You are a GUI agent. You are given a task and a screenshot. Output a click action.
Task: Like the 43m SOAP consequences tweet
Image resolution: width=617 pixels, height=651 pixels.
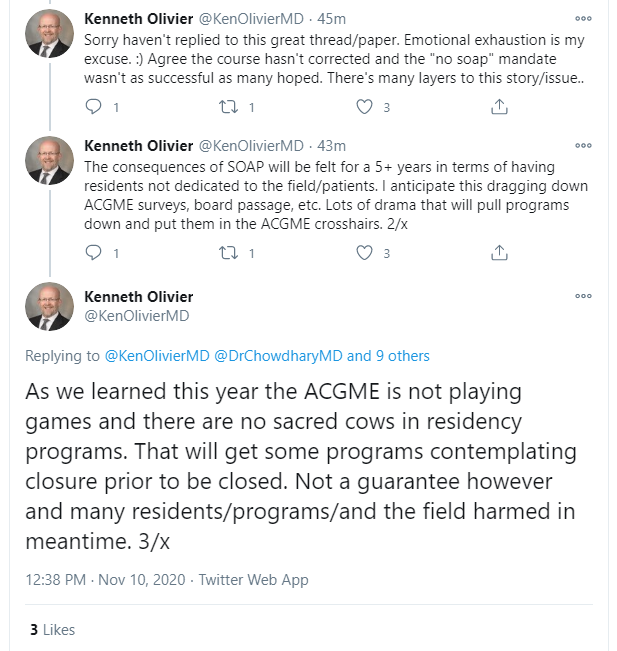coord(365,254)
